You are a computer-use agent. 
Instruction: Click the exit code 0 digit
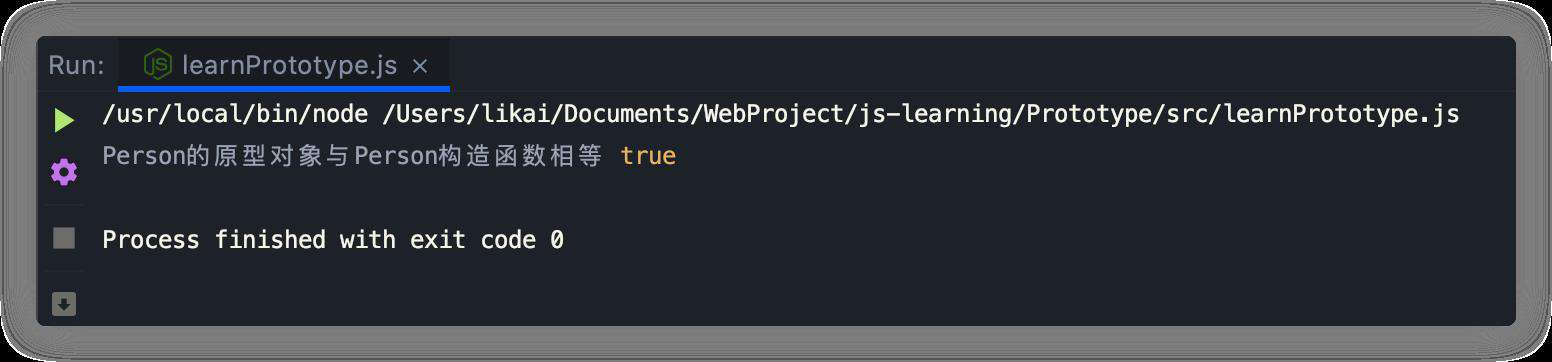[557, 240]
